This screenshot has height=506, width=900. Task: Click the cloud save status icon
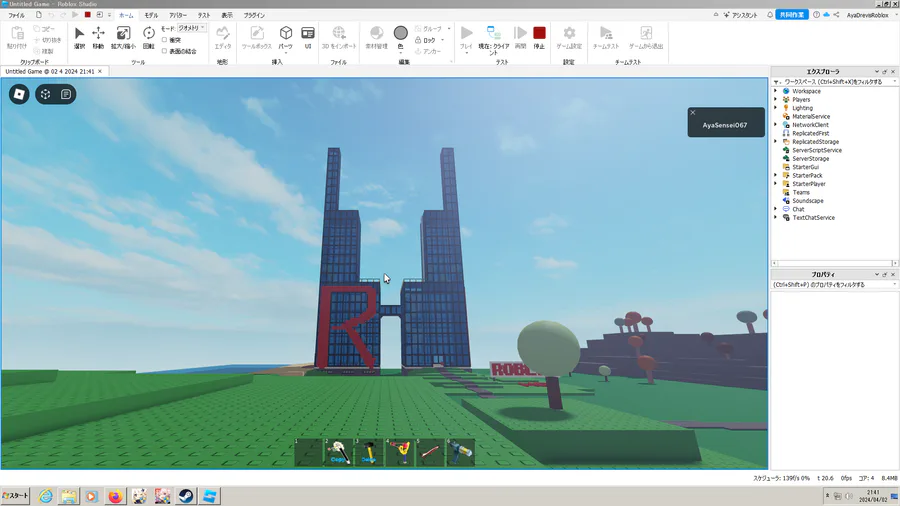tap(826, 15)
